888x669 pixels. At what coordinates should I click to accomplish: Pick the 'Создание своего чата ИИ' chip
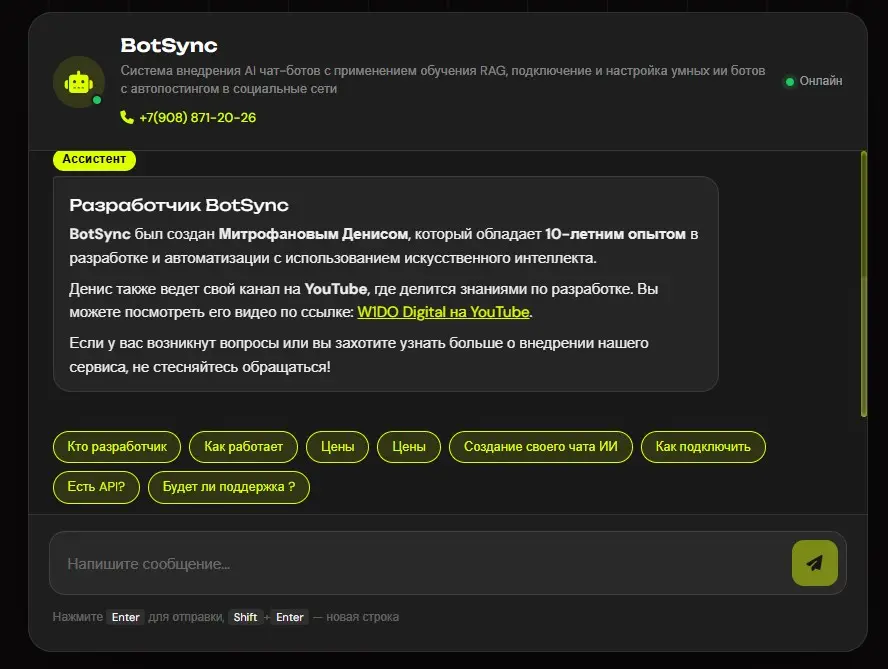coord(541,447)
